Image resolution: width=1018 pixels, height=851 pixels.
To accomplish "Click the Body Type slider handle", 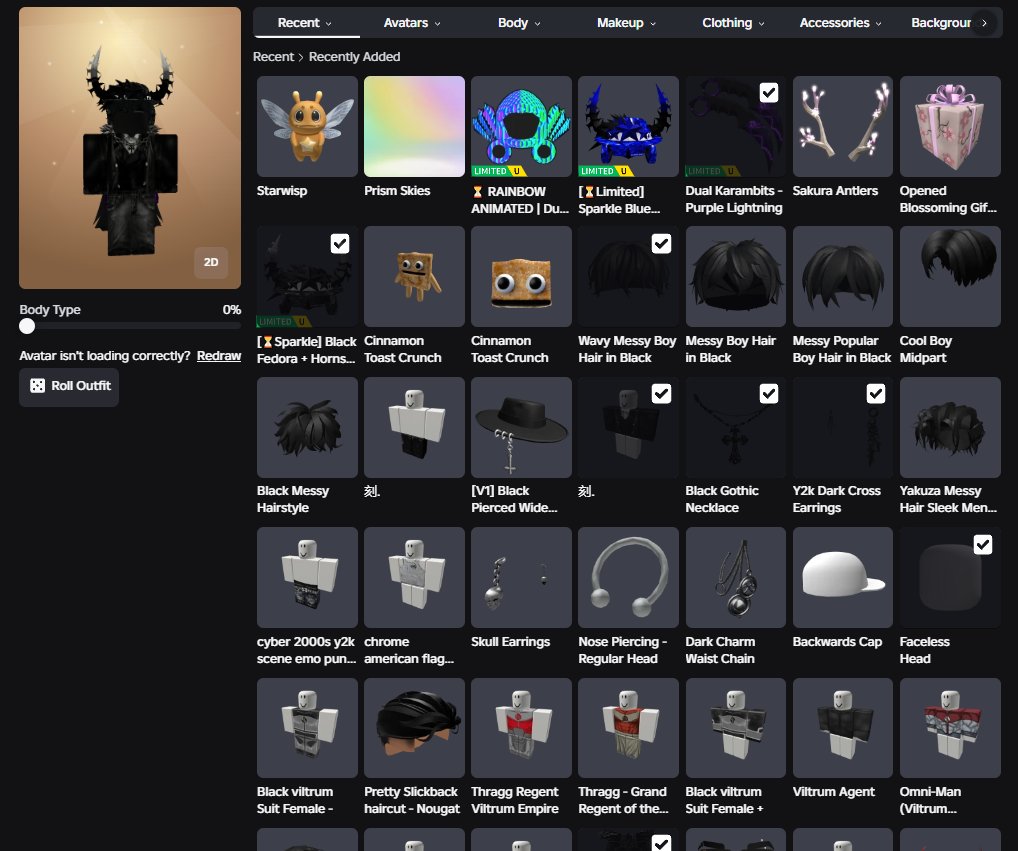I will 27,326.
